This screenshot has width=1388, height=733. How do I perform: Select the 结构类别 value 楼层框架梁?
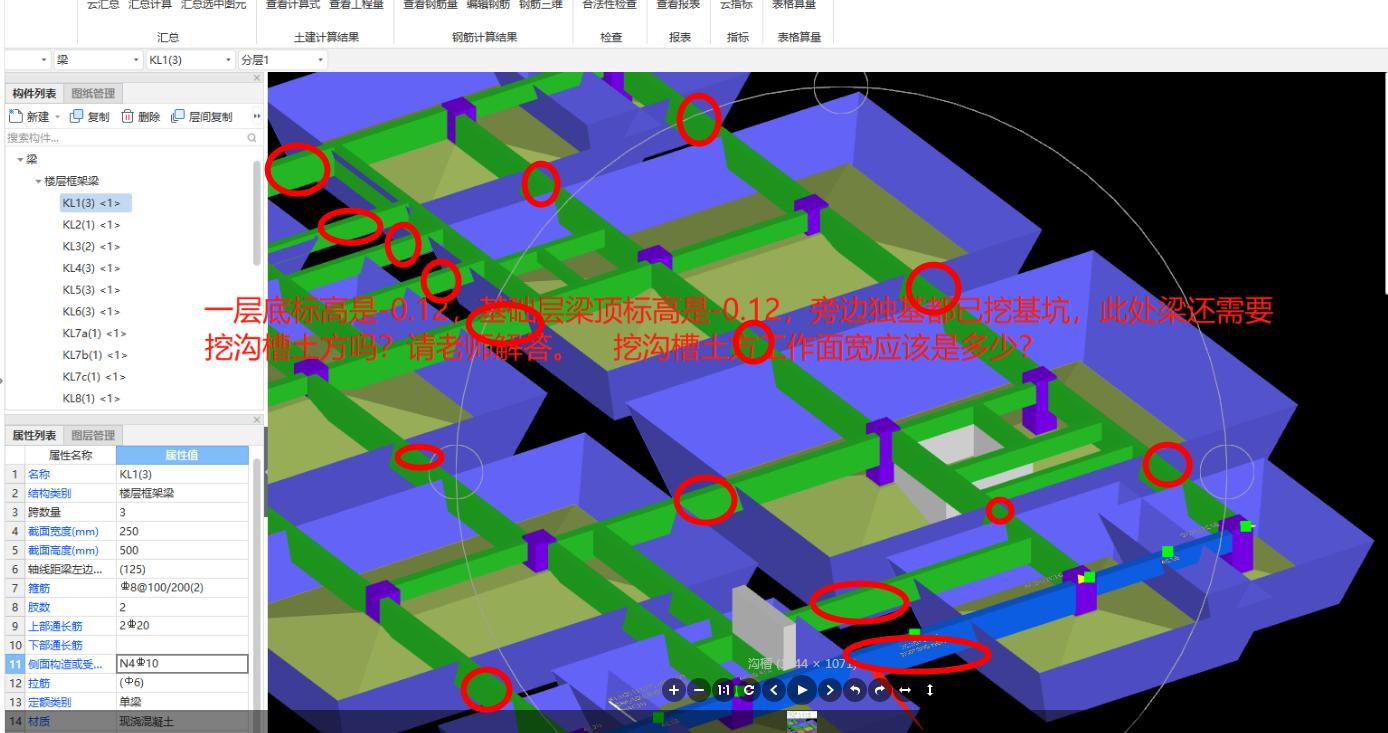point(182,493)
